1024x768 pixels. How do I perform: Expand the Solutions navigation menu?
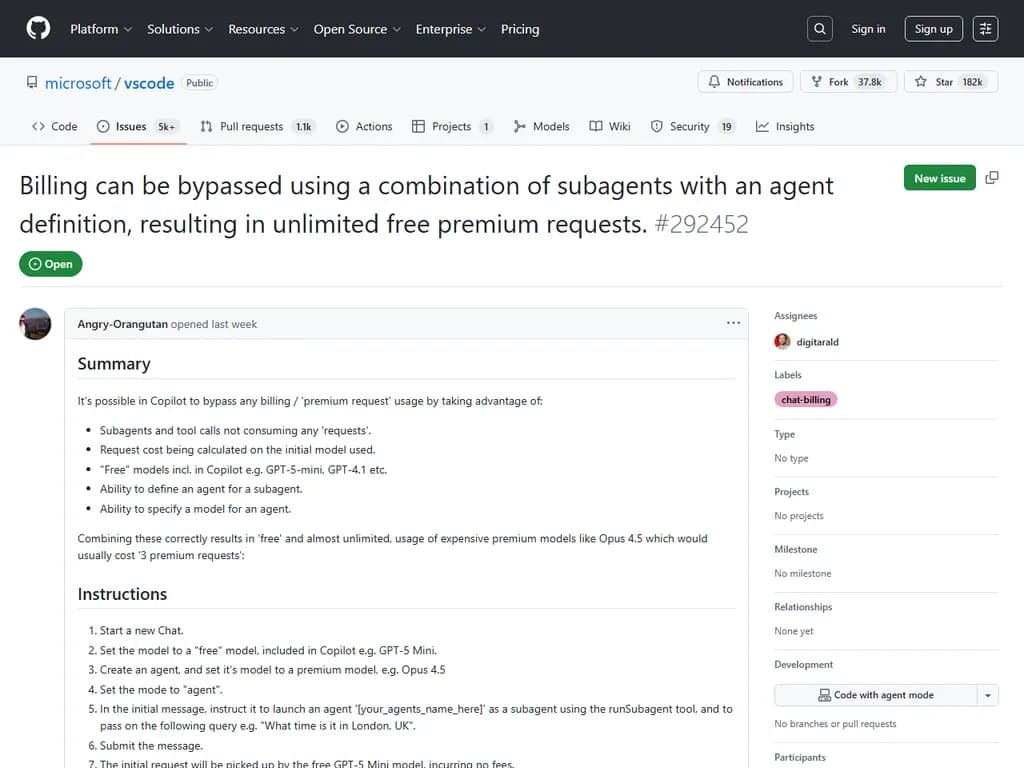point(180,29)
